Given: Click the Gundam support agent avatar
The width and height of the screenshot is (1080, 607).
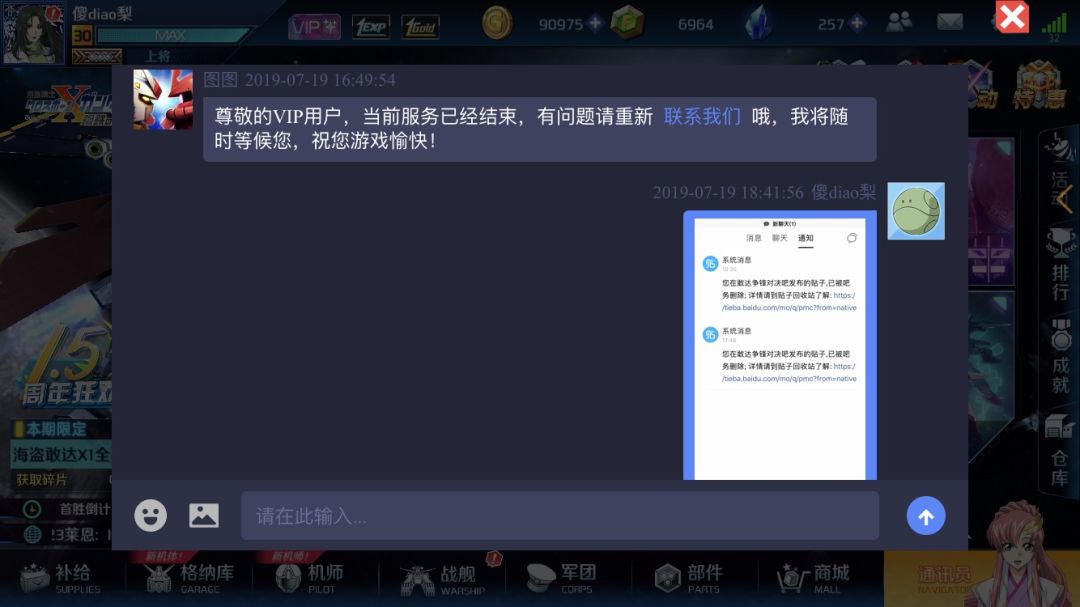Looking at the screenshot, I should point(163,100).
